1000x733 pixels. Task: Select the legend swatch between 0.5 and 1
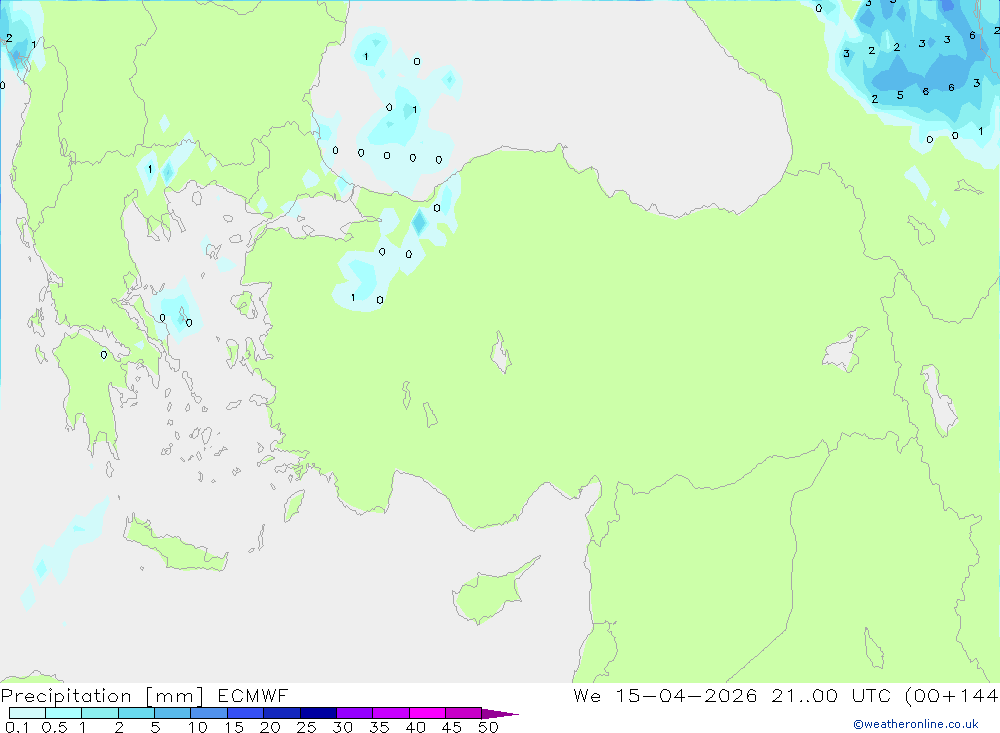(63, 713)
